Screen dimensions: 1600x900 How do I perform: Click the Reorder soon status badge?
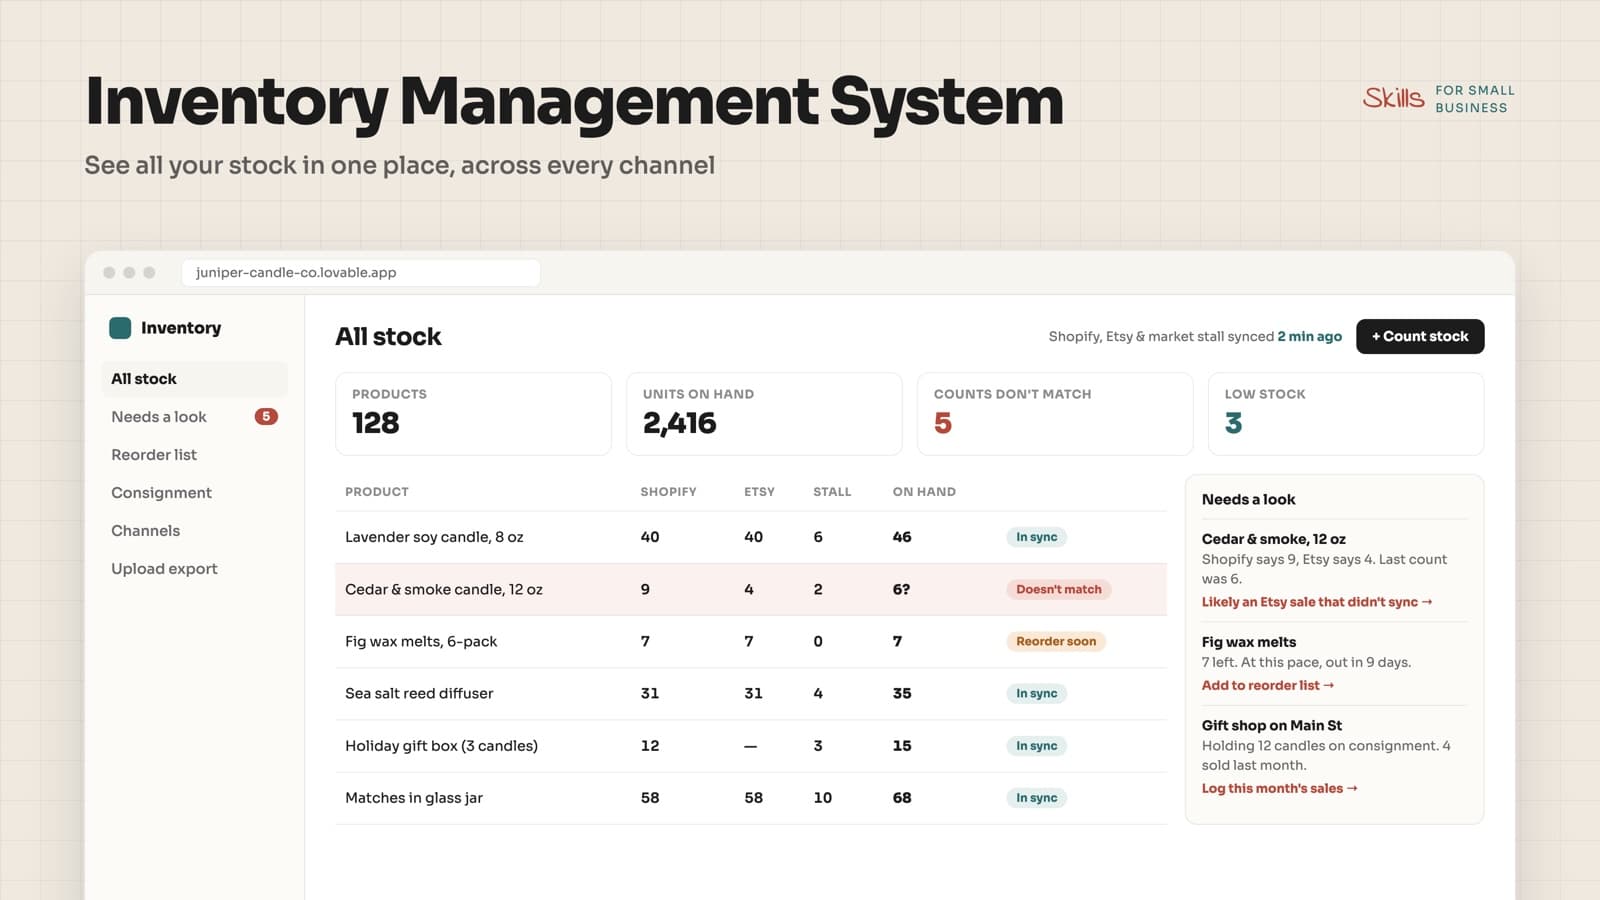pos(1056,642)
